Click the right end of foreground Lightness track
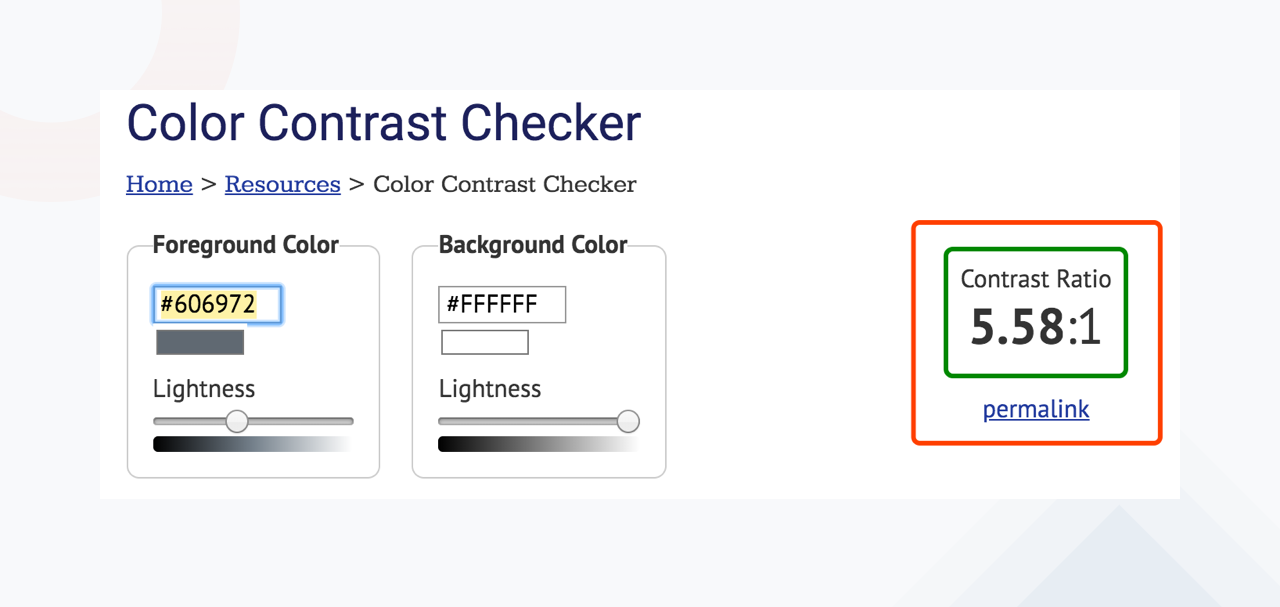Viewport: 1280px width, 607px height. pyautogui.click(x=349, y=421)
